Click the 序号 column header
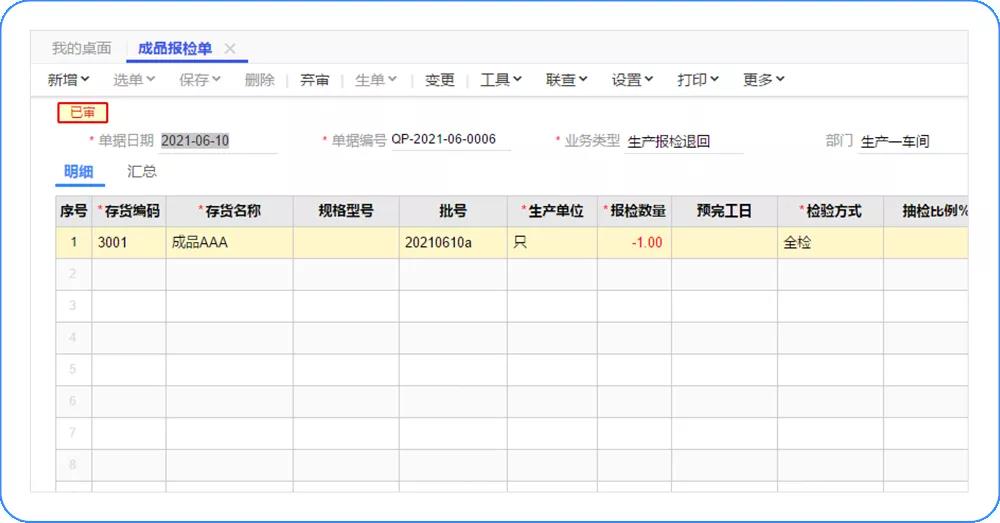Screen dimensions: 1000x523 [x=73, y=211]
